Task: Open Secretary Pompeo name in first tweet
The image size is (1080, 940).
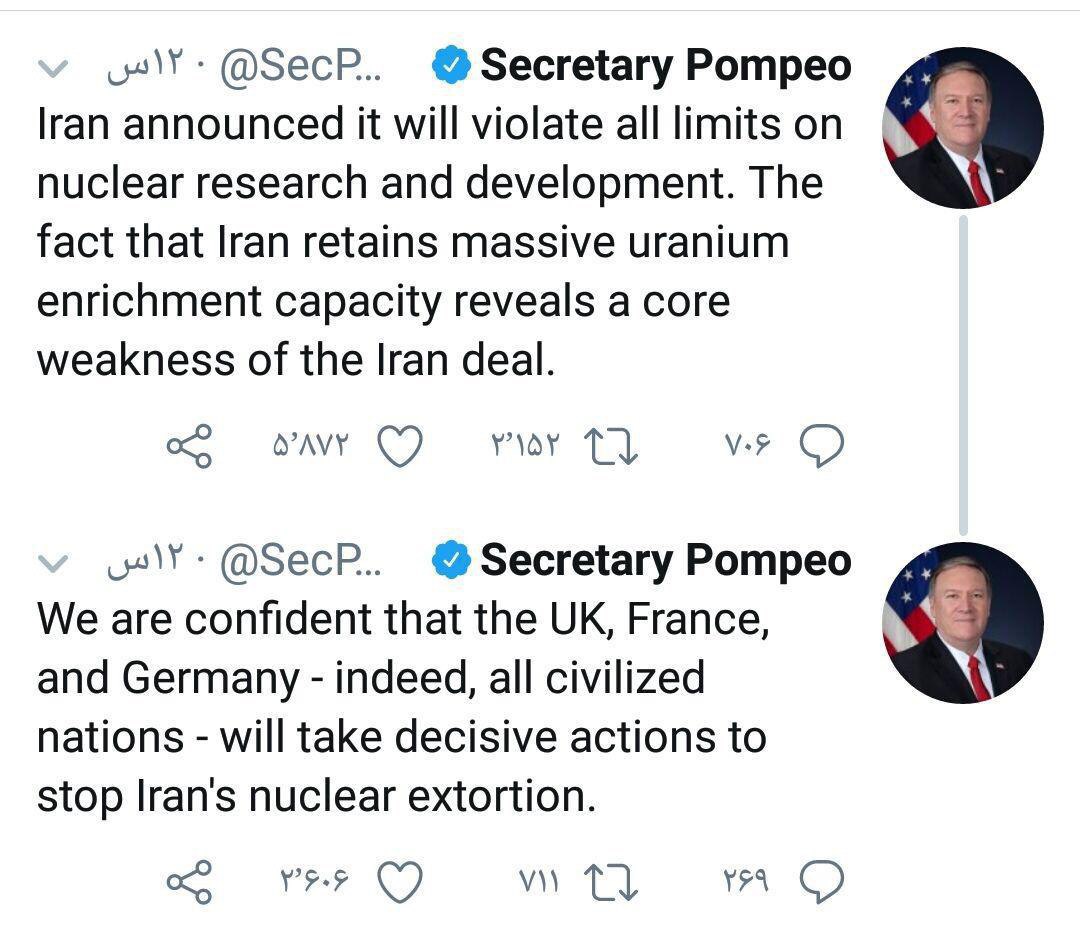Action: point(666,66)
